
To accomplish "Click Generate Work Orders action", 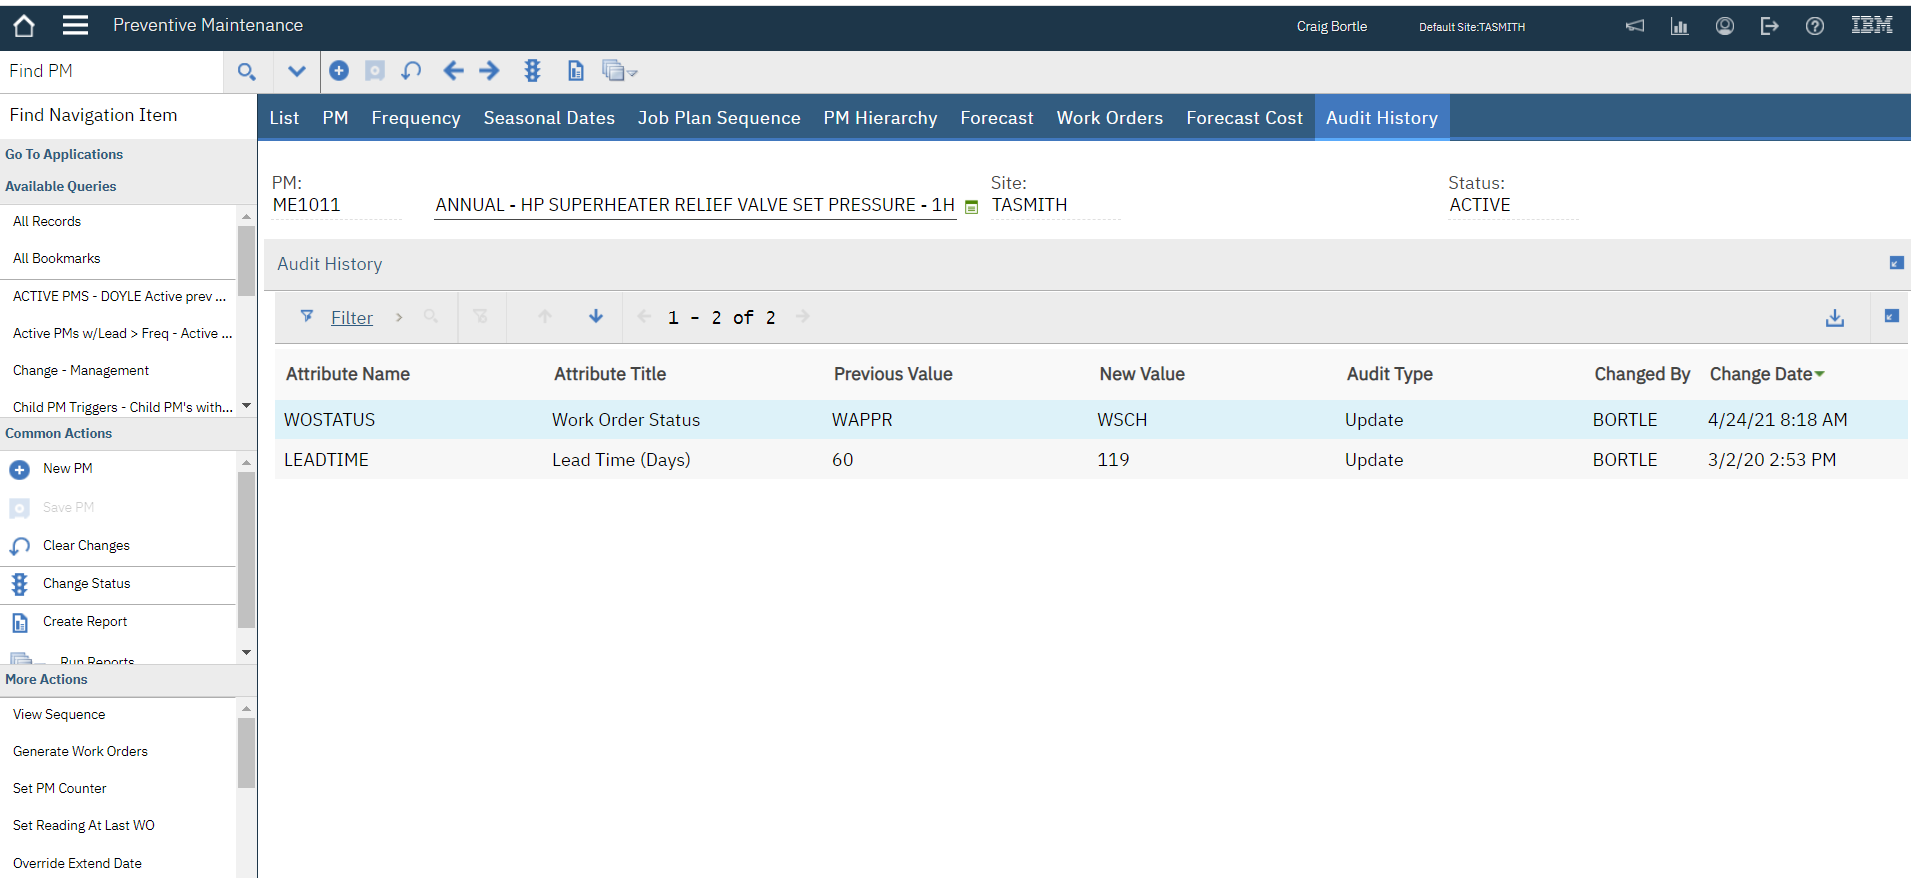I will click(80, 751).
